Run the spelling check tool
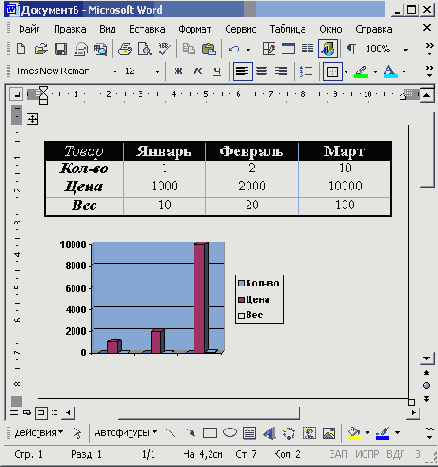Image resolution: width=438 pixels, height=467 pixels. click(x=164, y=49)
